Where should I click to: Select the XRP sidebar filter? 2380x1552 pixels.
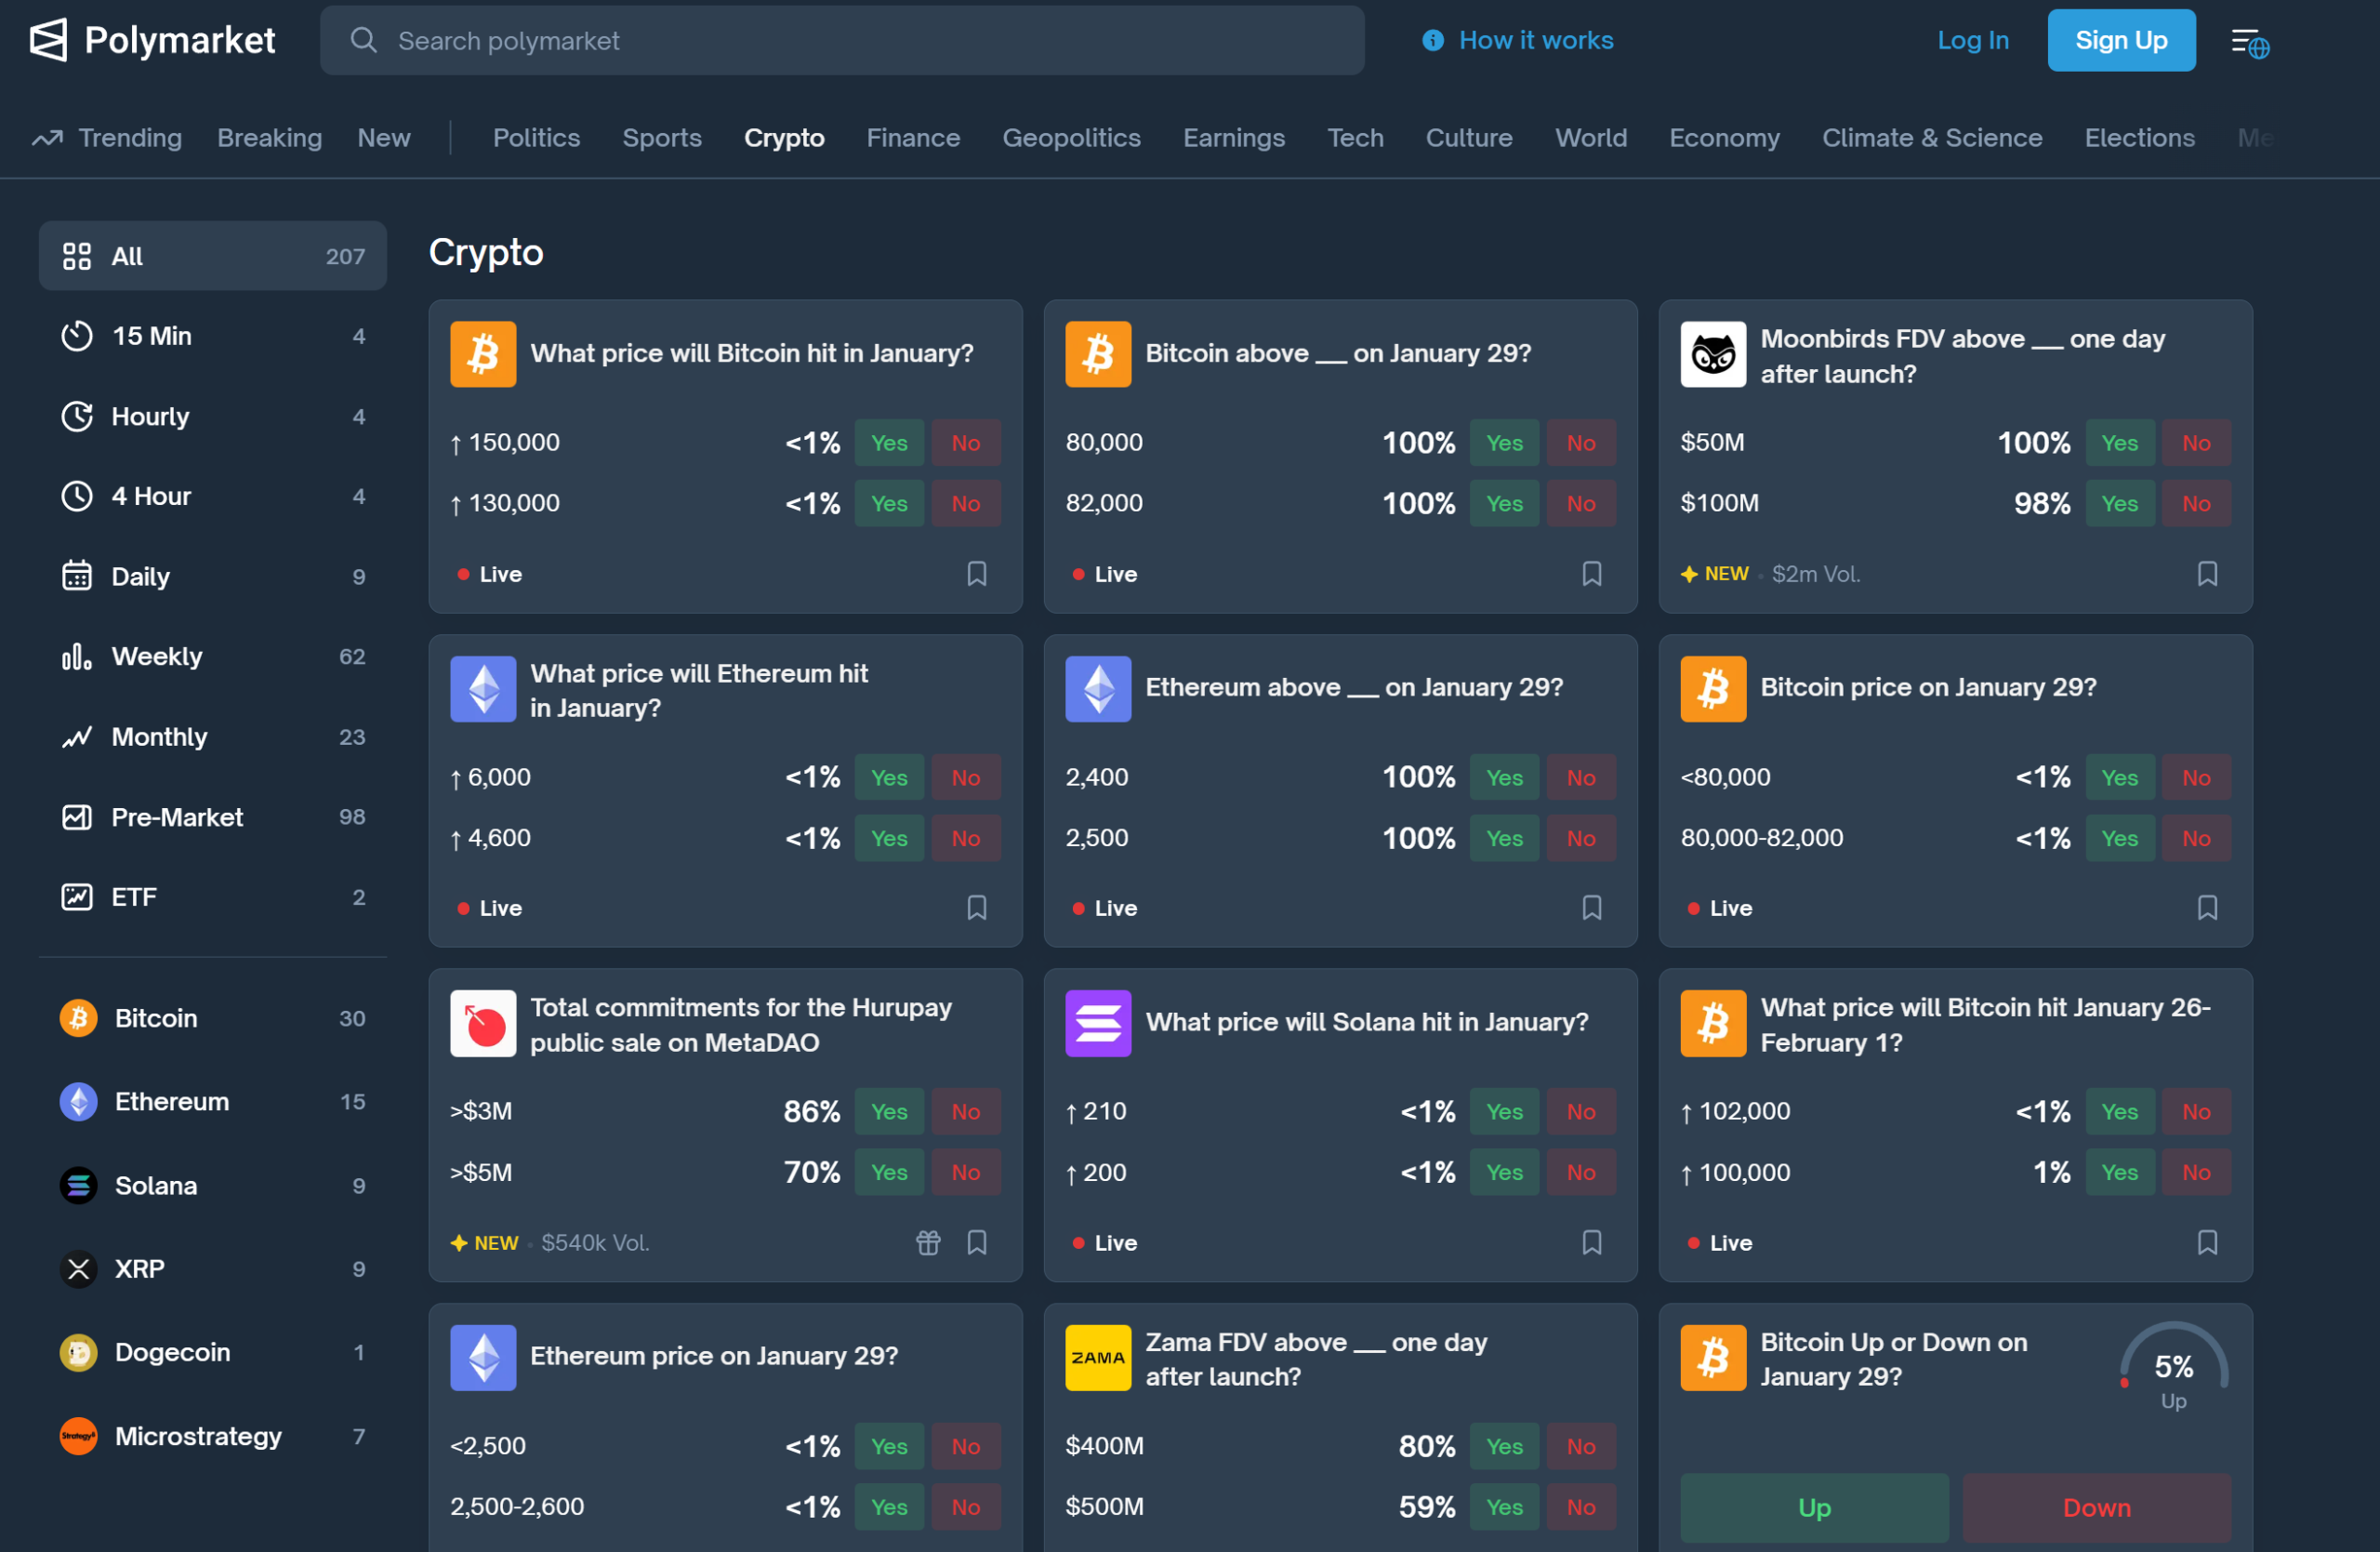(x=141, y=1269)
